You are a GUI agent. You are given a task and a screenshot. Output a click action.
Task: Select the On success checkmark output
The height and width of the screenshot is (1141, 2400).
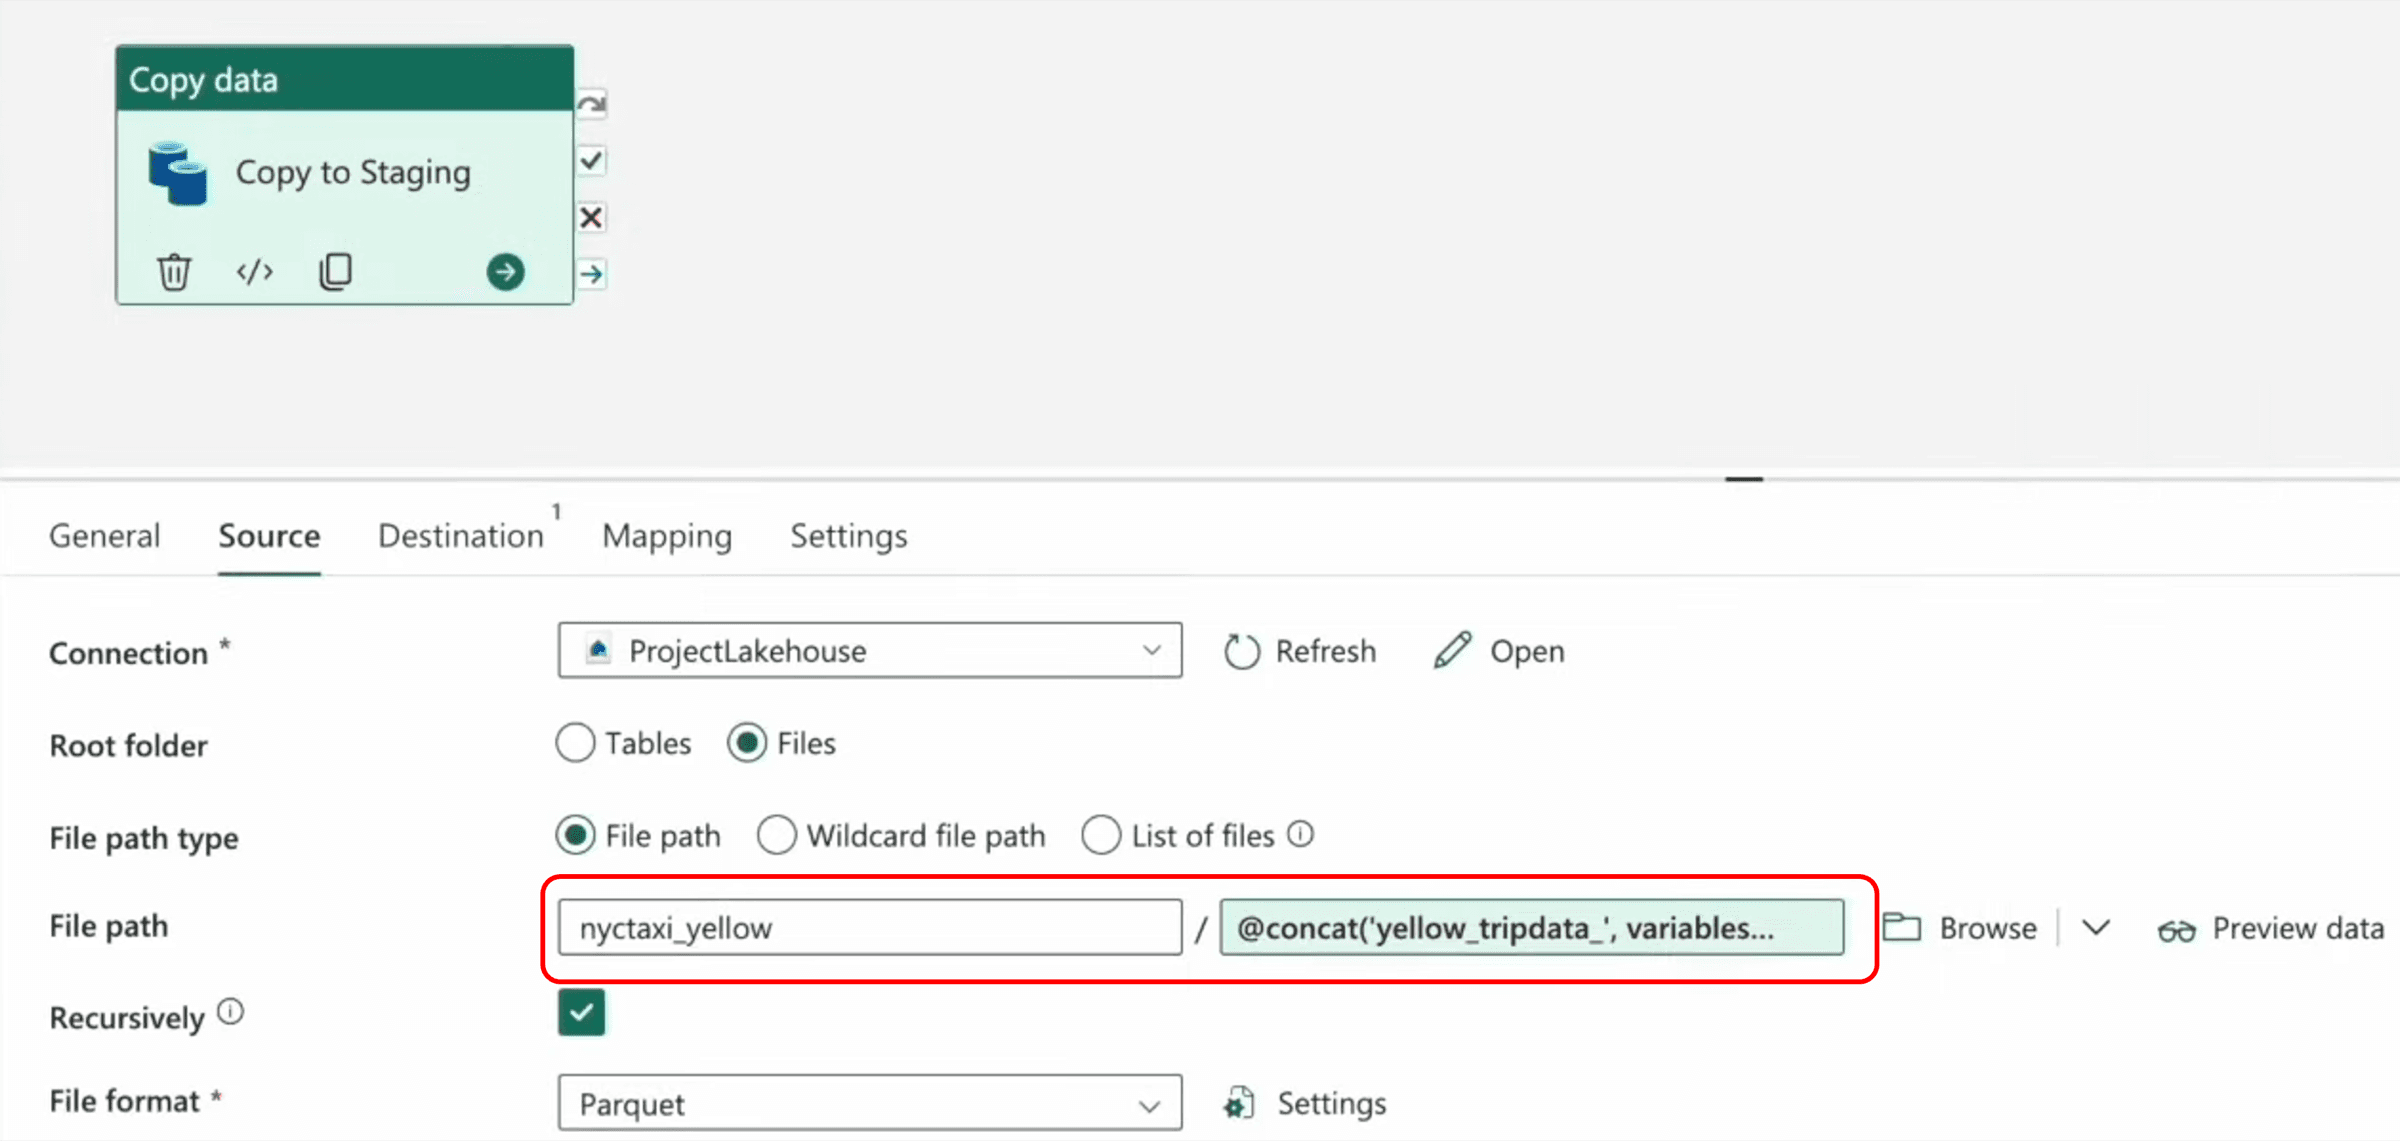[591, 161]
